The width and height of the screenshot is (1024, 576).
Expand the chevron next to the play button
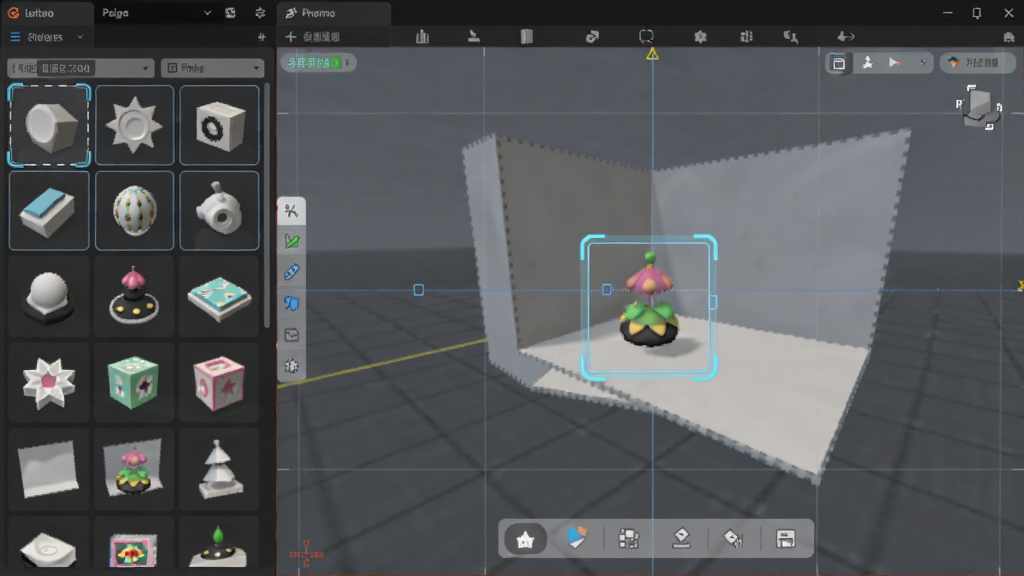coord(922,63)
